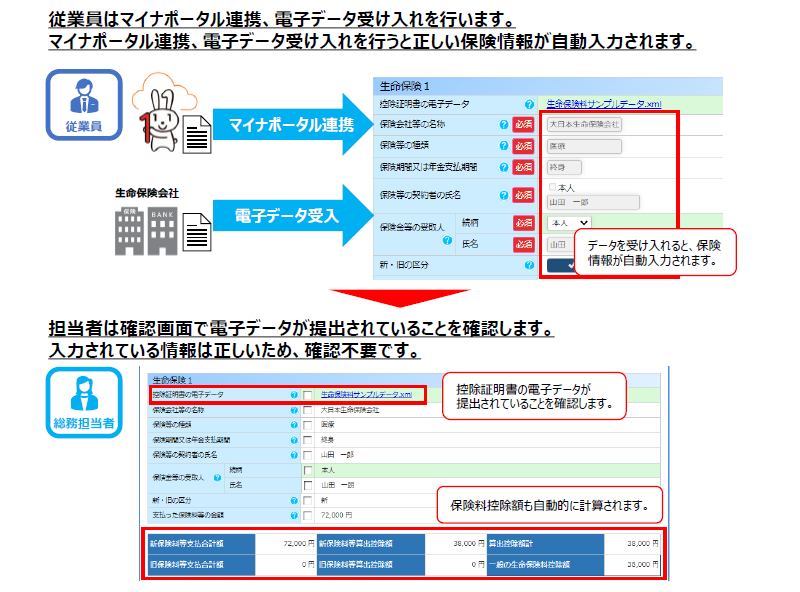
Task: Click the help icon beside 保険等の種類 in entry form
Action: click(x=504, y=145)
